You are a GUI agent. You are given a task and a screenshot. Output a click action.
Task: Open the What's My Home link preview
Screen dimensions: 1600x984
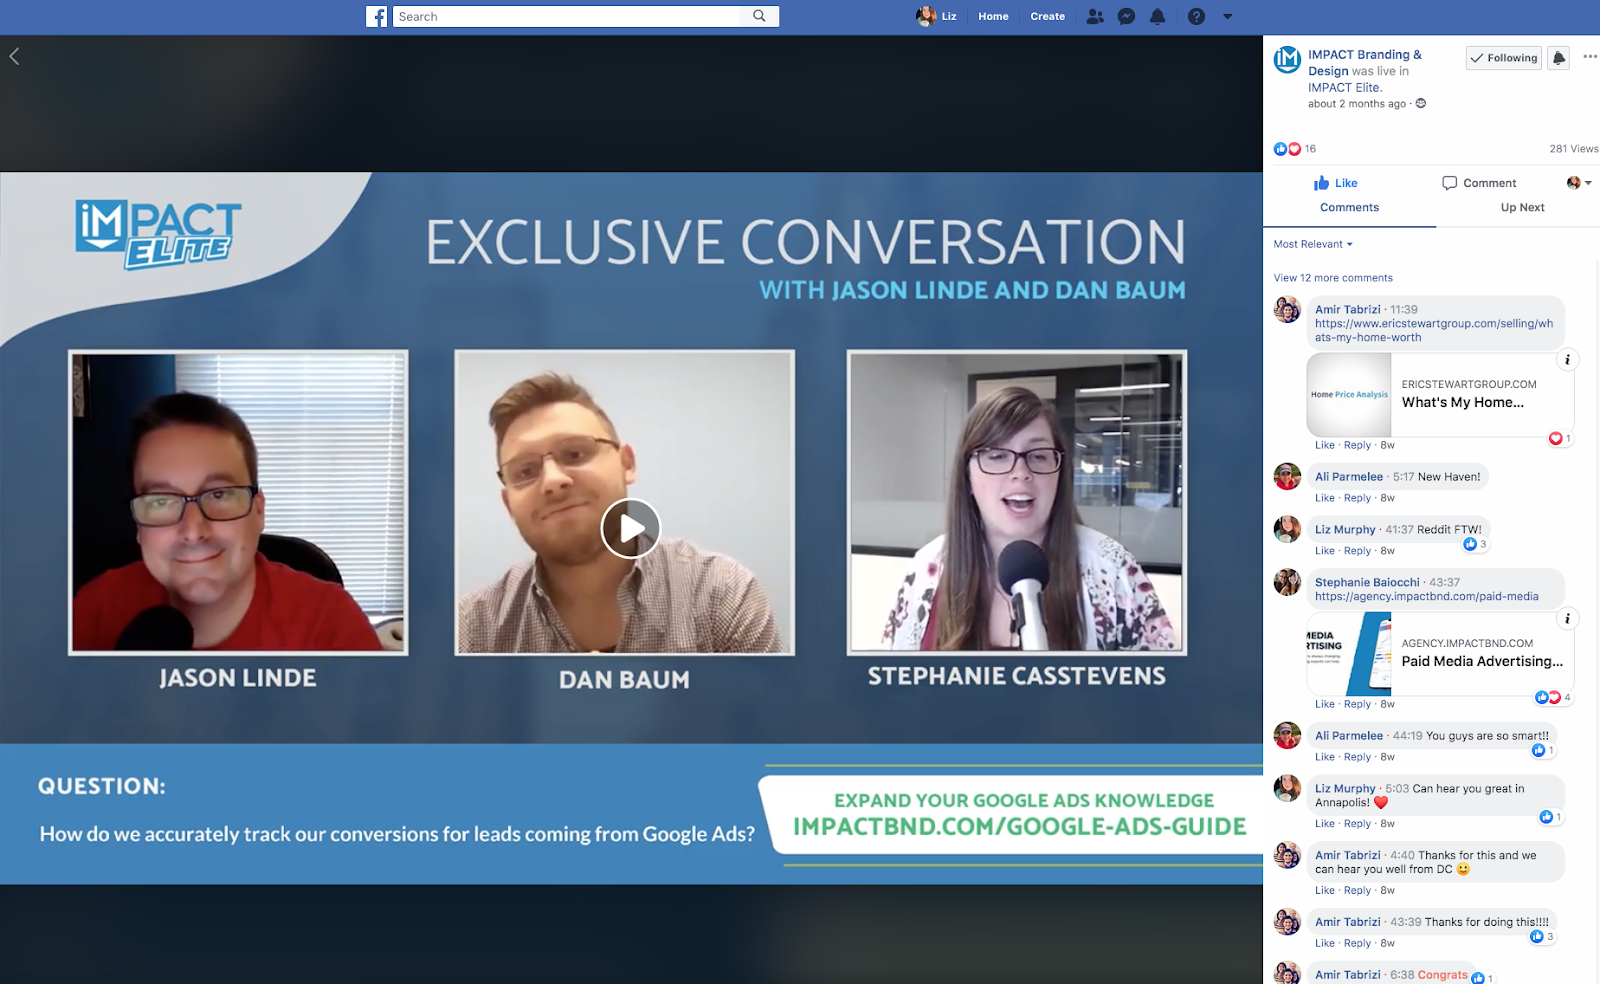pos(1440,394)
